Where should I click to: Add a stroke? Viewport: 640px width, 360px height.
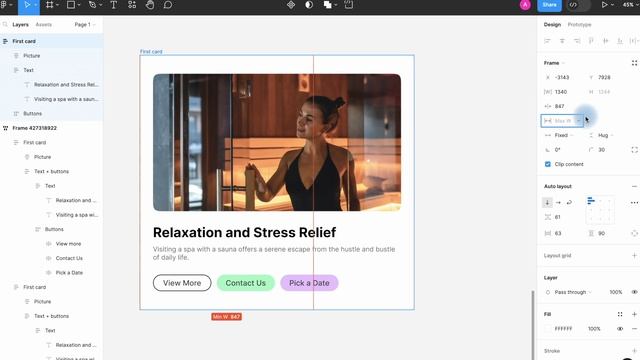[634, 351]
